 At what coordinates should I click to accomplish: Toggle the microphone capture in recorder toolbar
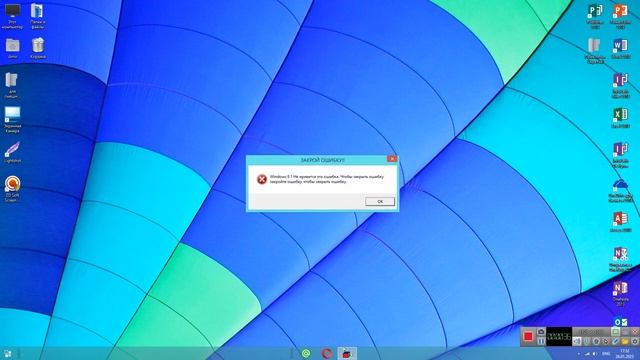[587, 341]
